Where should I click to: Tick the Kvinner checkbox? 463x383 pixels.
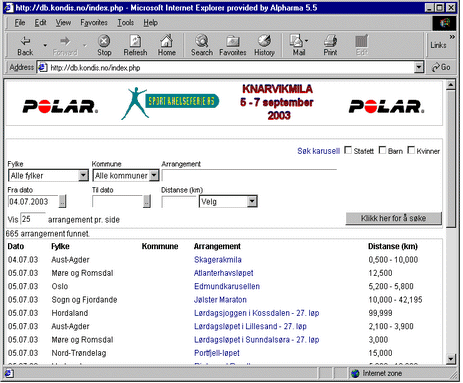point(411,150)
